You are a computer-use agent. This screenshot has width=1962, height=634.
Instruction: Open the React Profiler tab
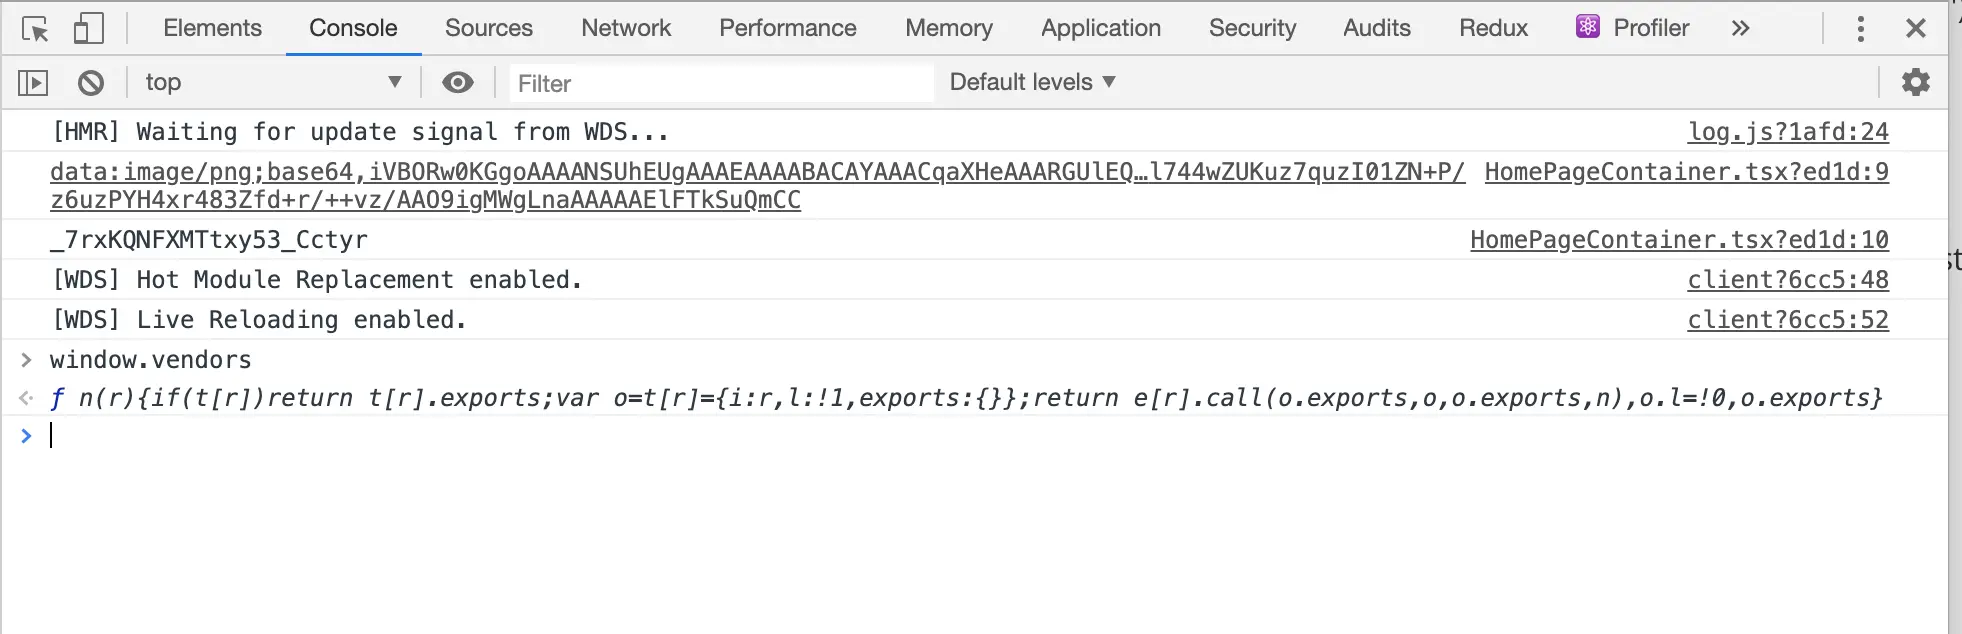tap(1632, 28)
